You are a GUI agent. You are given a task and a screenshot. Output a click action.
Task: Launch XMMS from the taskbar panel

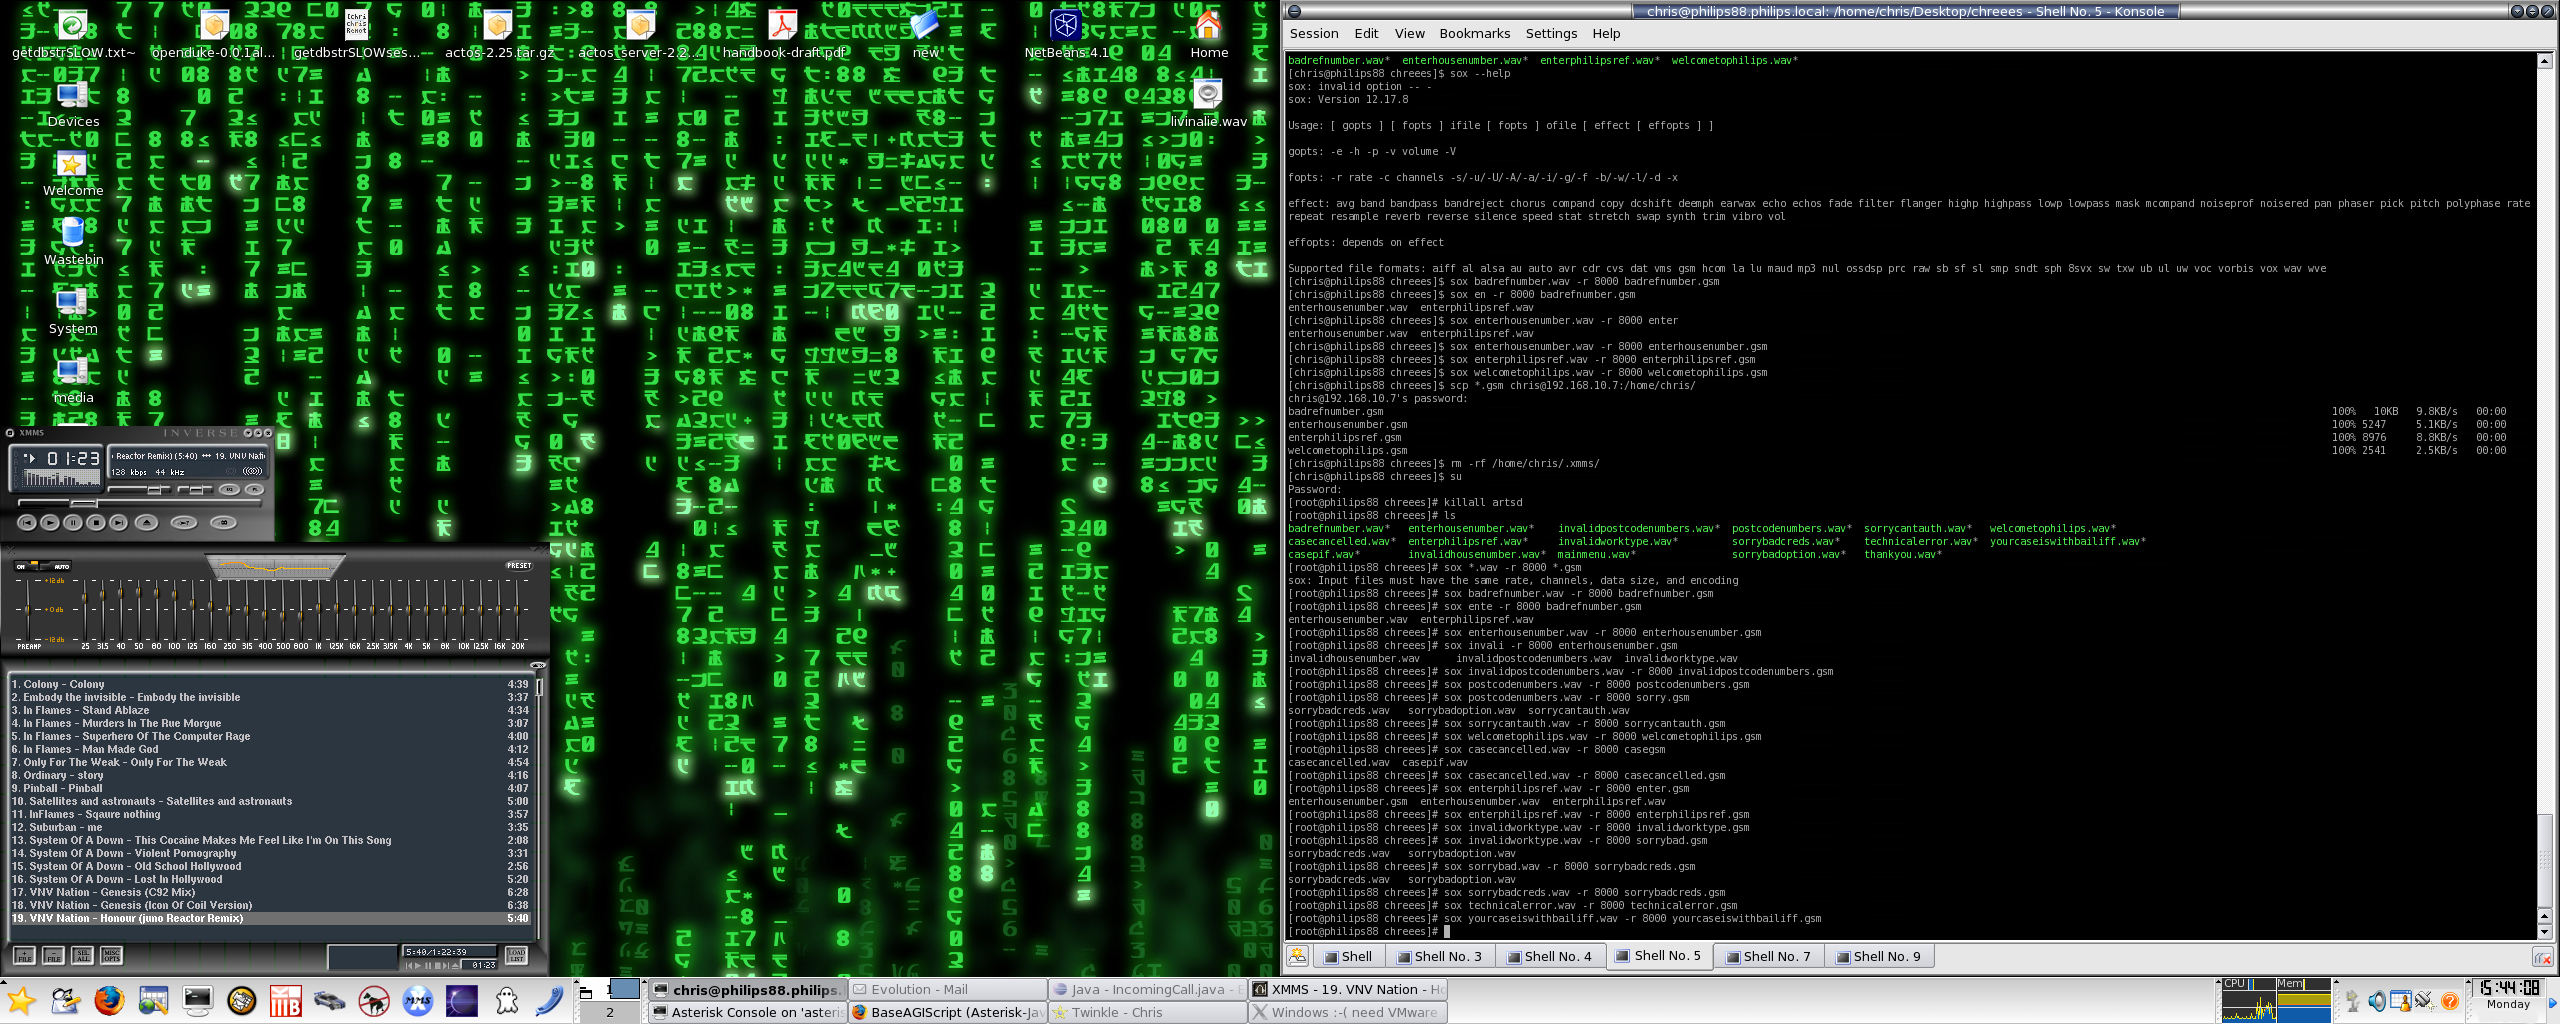point(420,1000)
